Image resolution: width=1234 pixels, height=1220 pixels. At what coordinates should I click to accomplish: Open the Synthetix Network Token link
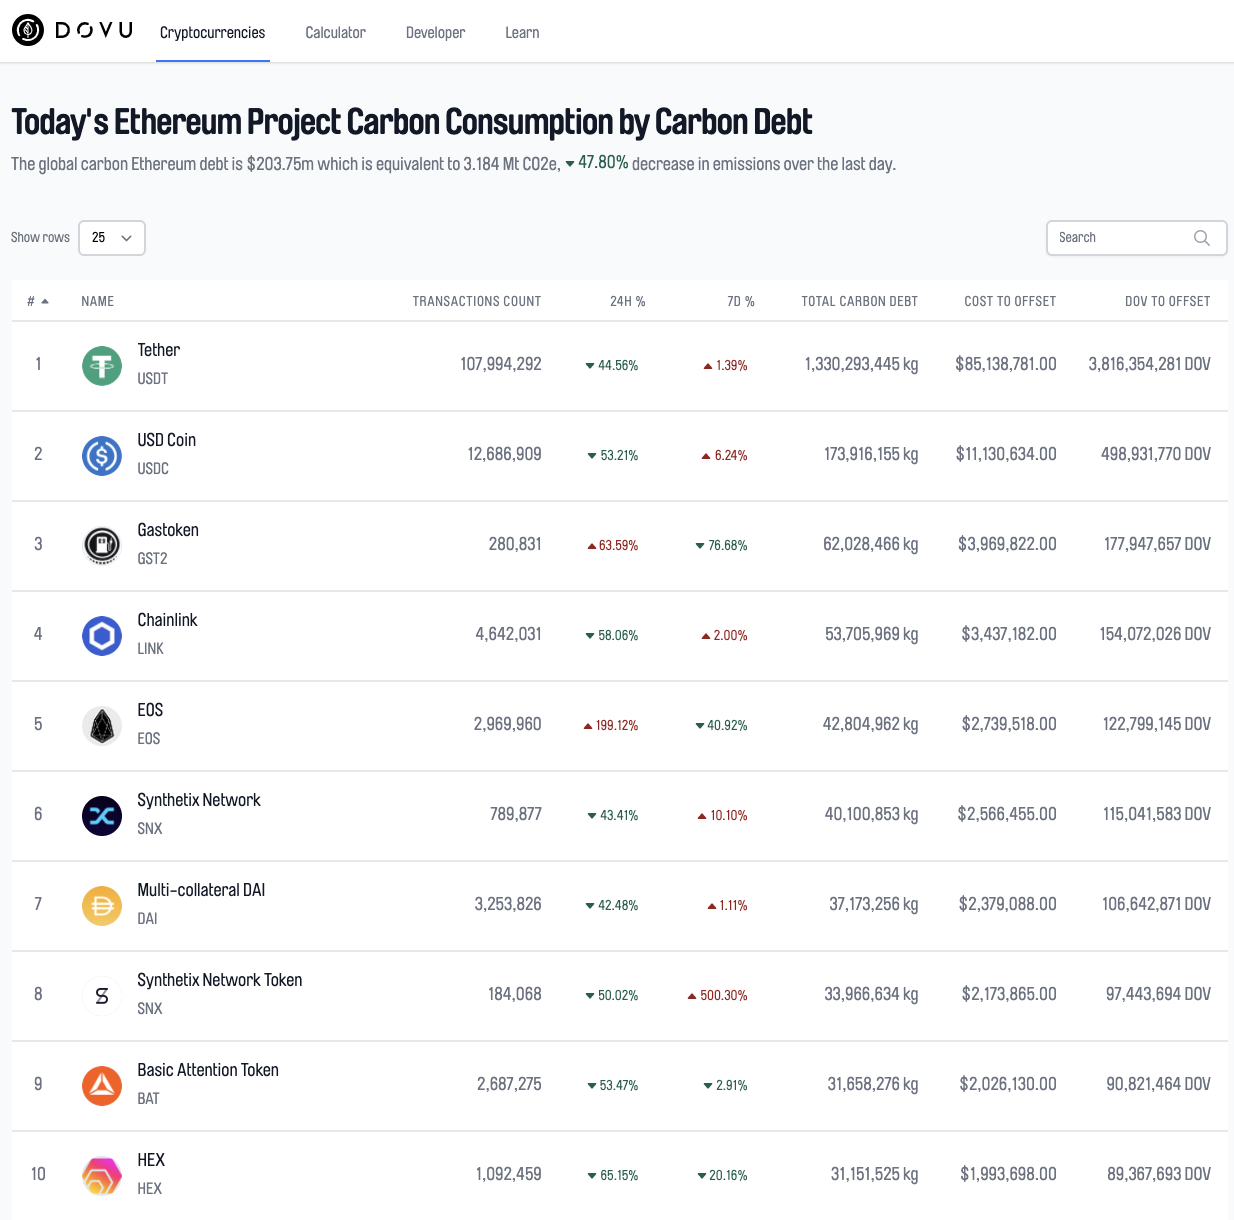pos(219,980)
